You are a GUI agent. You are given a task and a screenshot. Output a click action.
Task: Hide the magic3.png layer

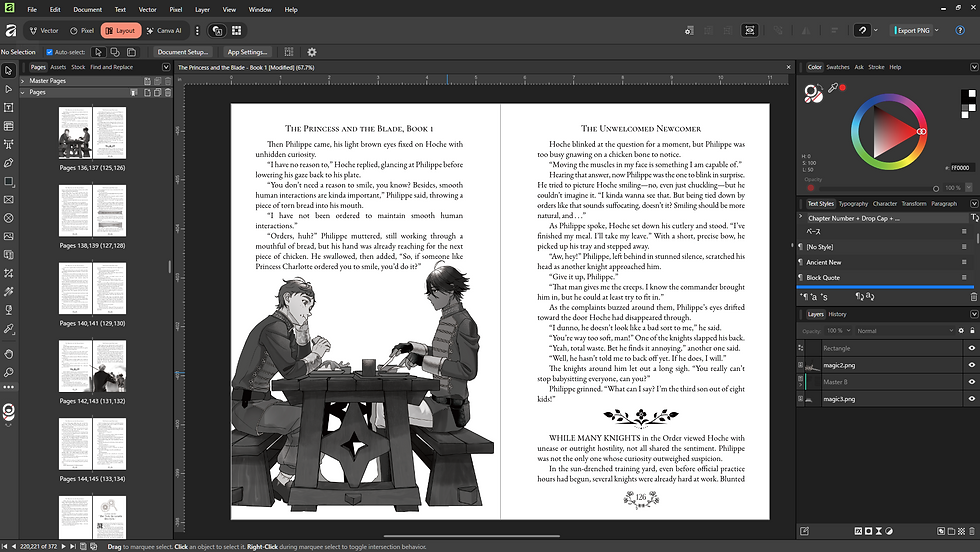971,399
